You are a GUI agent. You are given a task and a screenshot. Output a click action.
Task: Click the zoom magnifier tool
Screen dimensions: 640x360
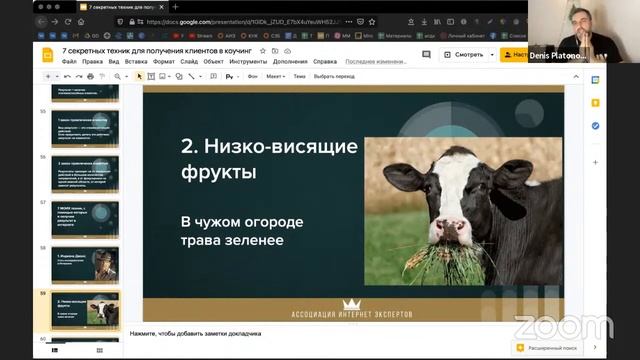tap(118, 76)
